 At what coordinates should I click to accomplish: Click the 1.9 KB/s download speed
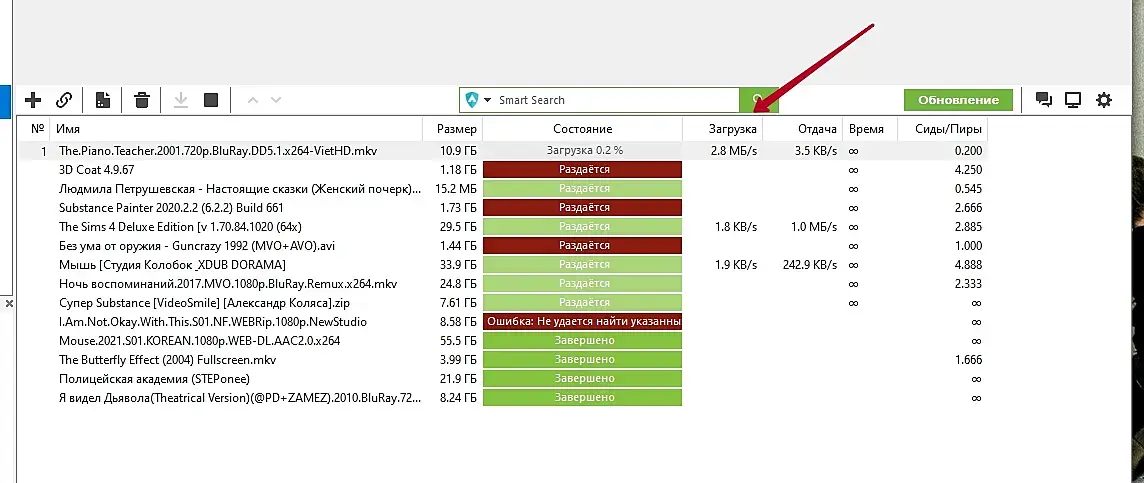(x=736, y=265)
